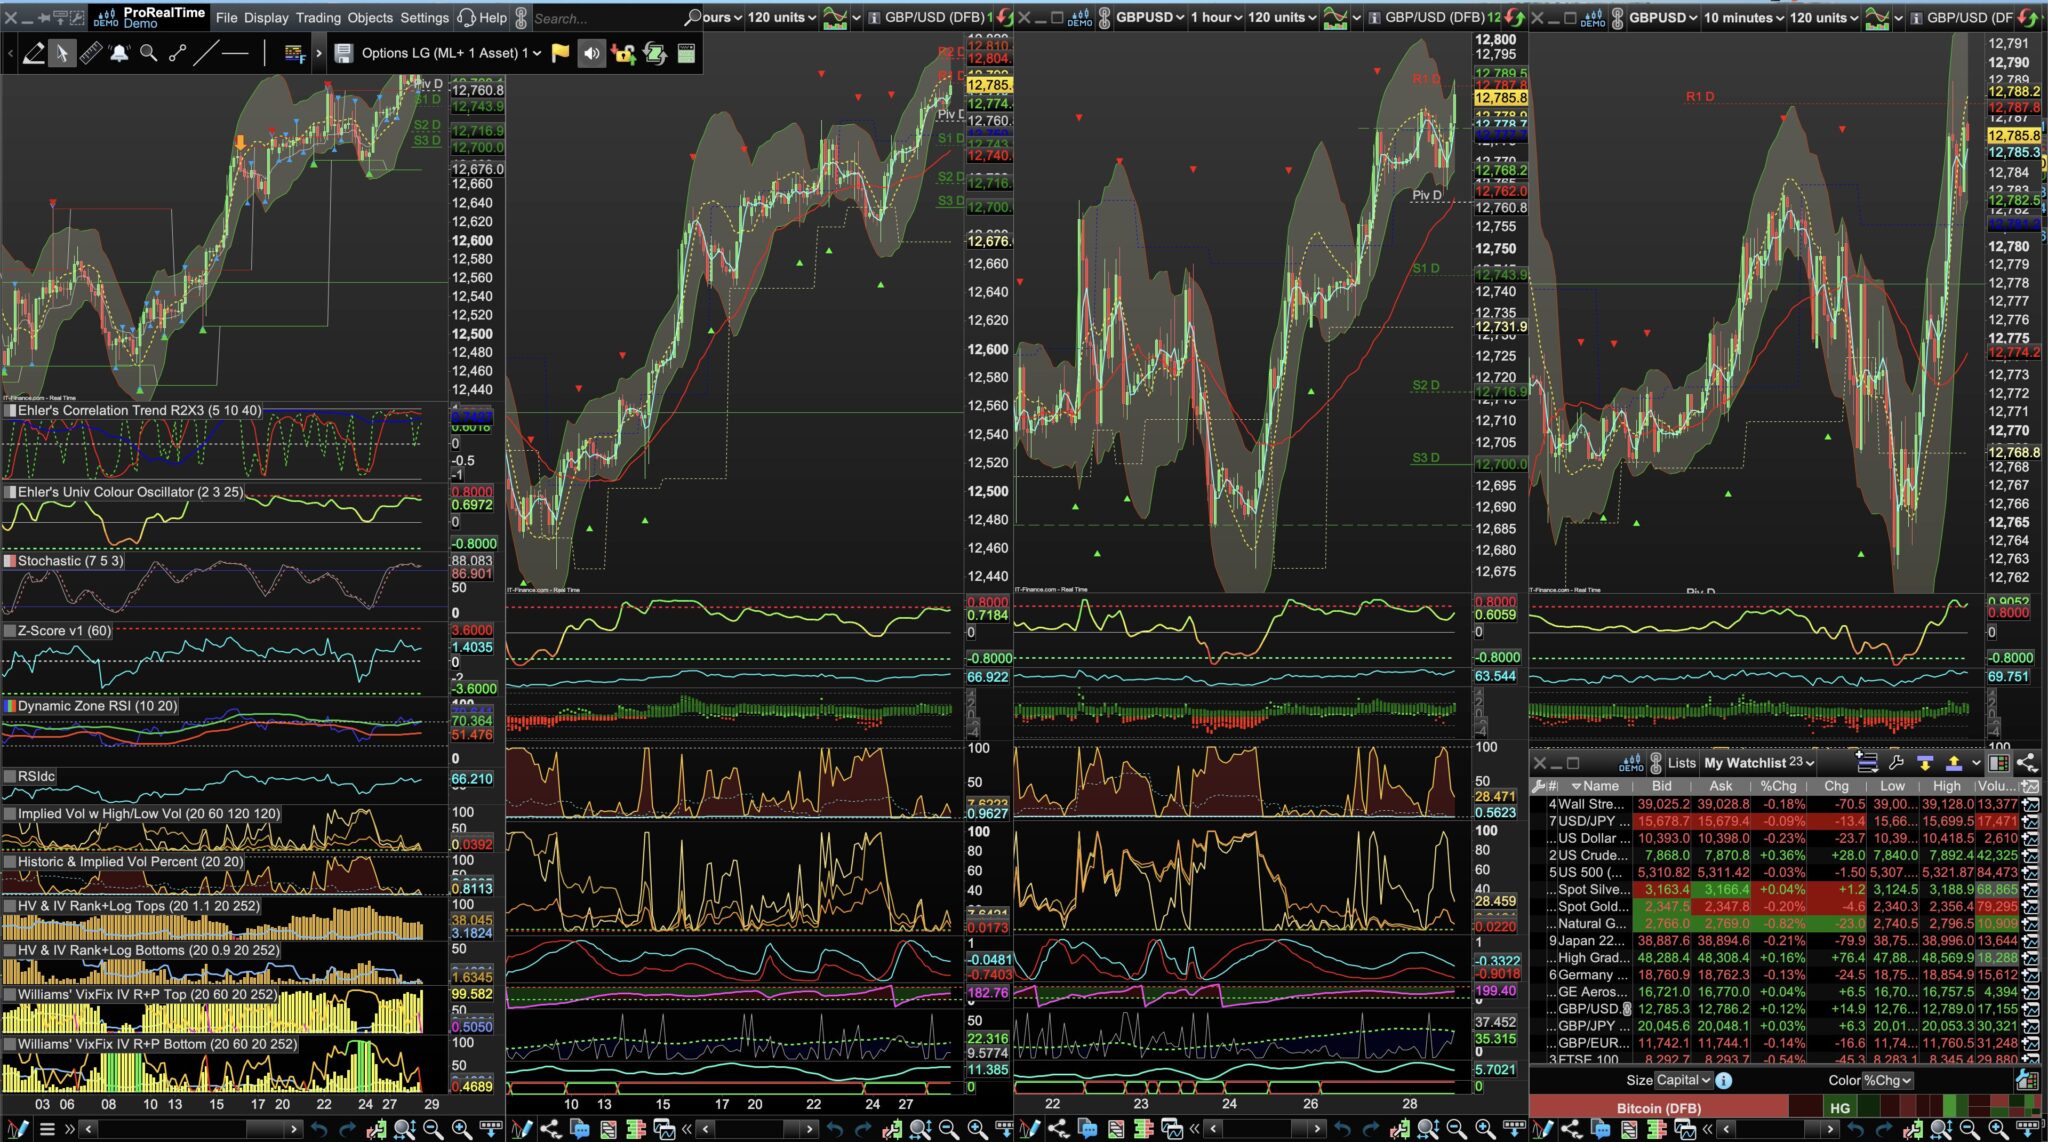This screenshot has width=2048, height=1142.
Task: Select the pencil drawing tool
Action: 33,54
